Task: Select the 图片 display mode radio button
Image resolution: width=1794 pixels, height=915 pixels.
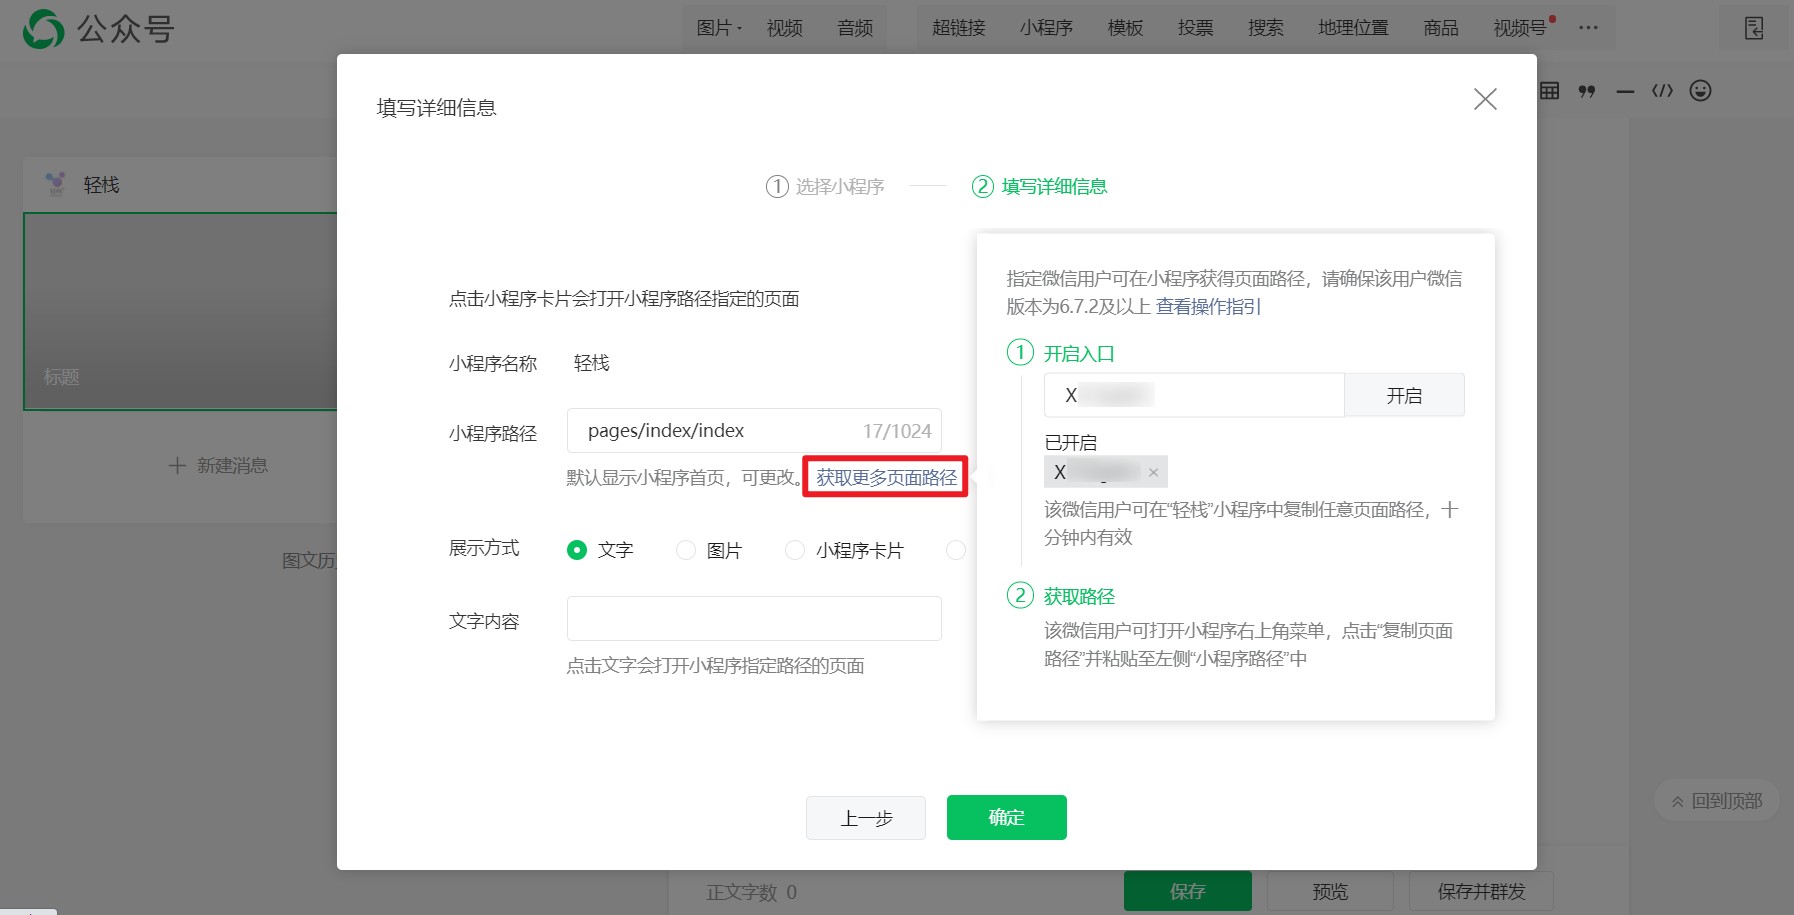Action: point(686,549)
